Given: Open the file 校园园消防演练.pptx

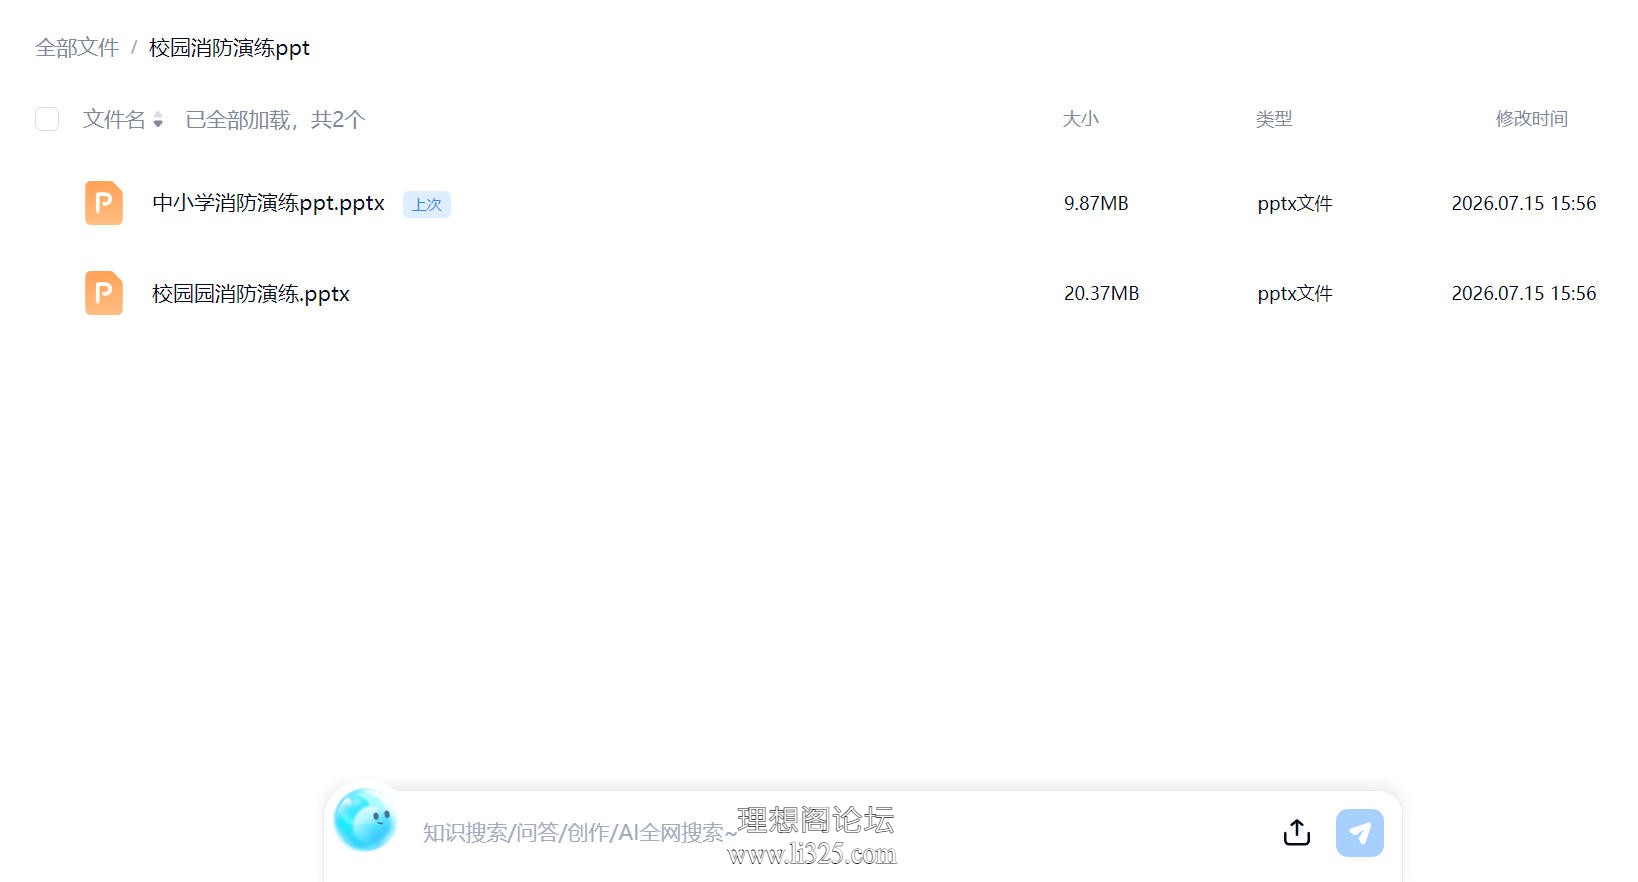Looking at the screenshot, I should coord(251,293).
